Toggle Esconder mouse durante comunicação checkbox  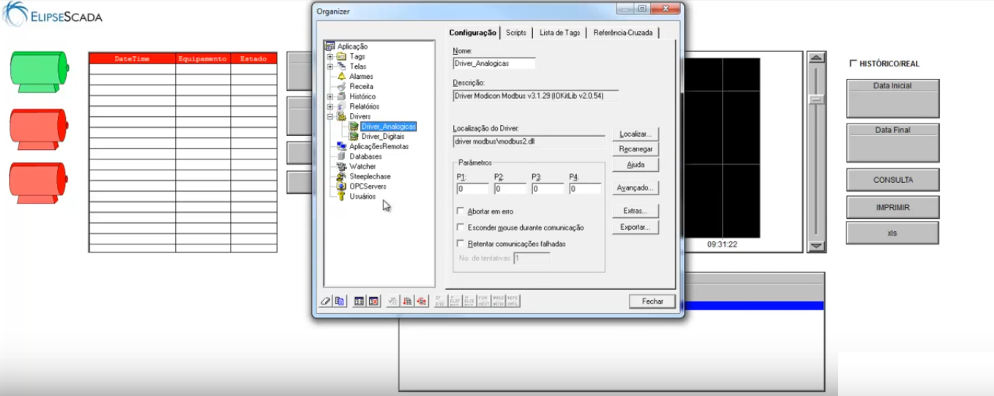tap(461, 227)
